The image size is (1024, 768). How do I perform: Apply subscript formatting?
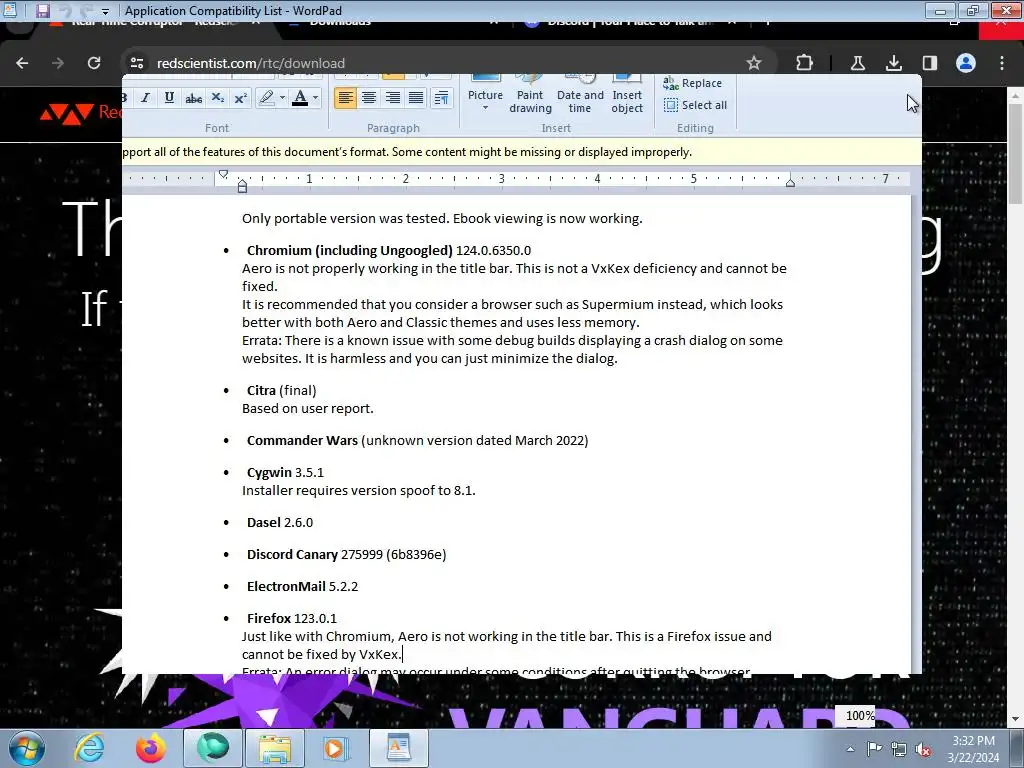pos(217,98)
